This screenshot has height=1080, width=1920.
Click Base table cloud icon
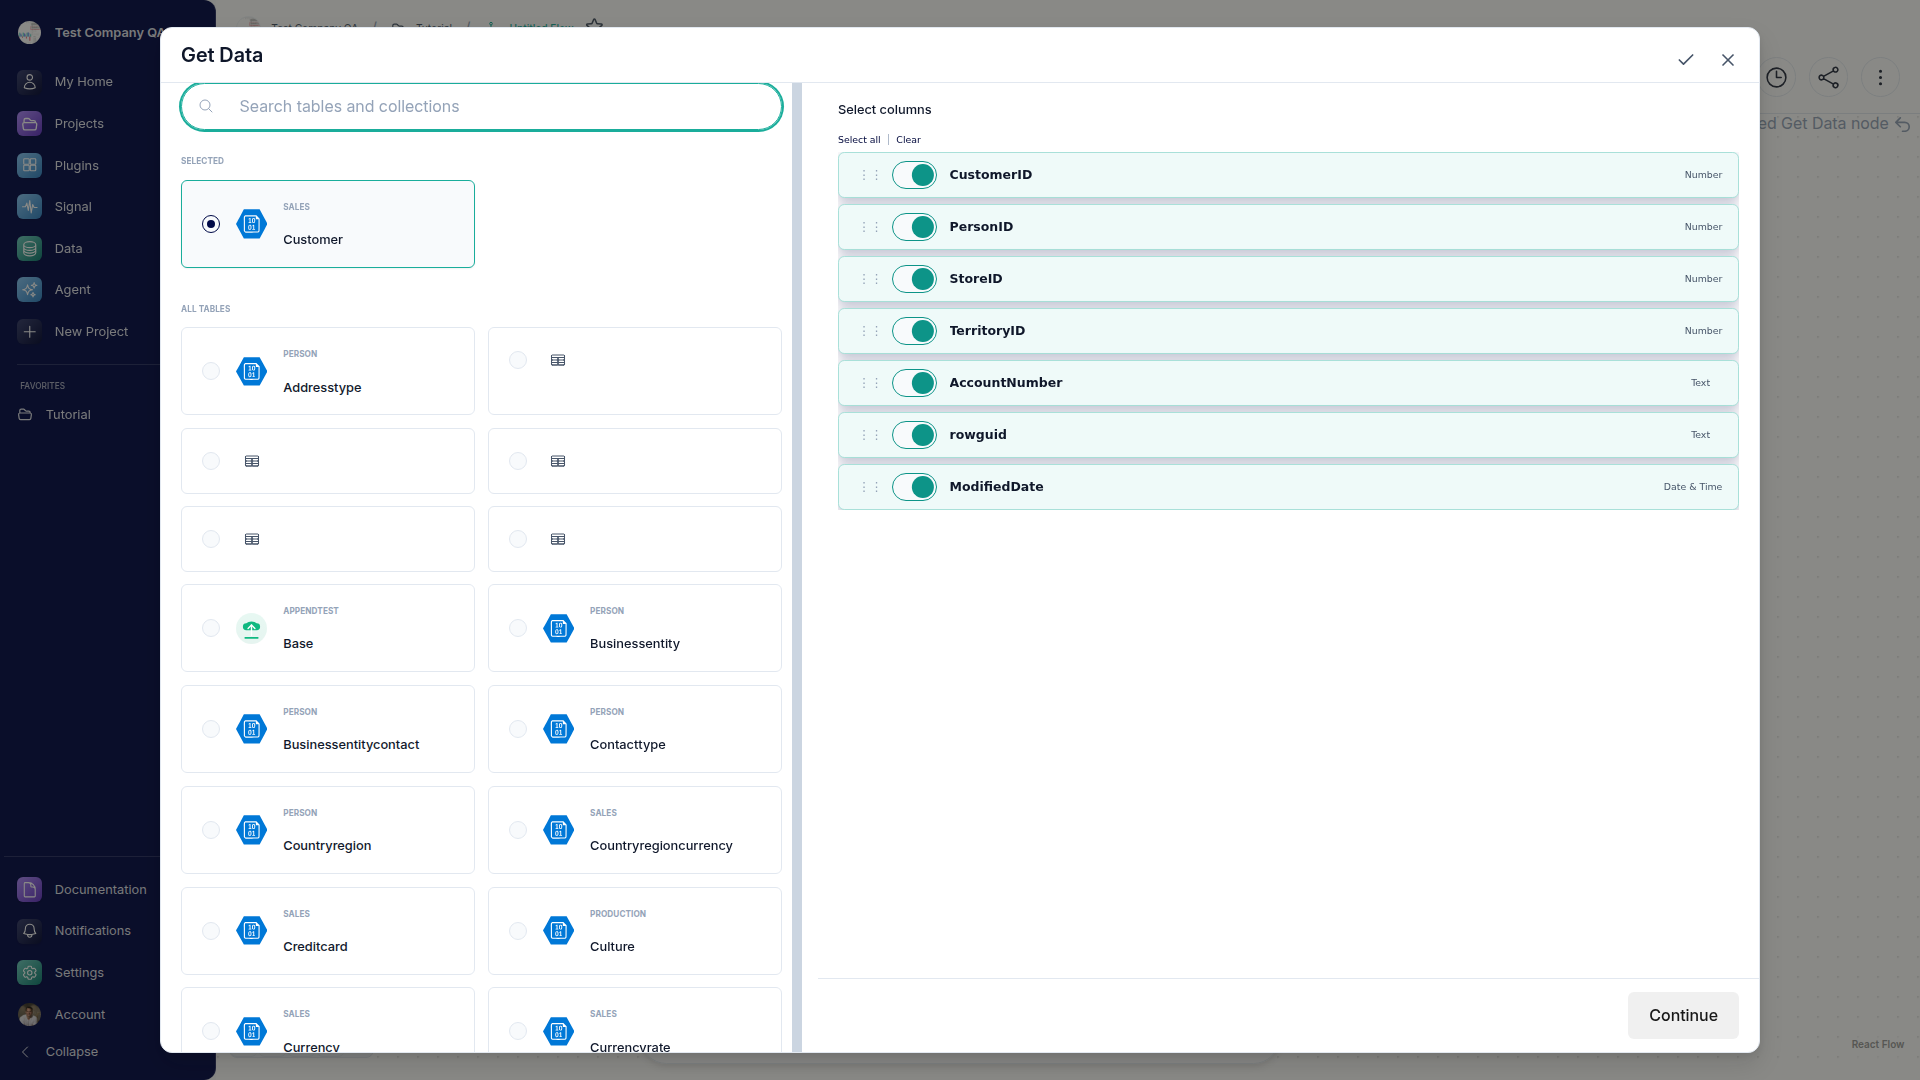point(252,628)
